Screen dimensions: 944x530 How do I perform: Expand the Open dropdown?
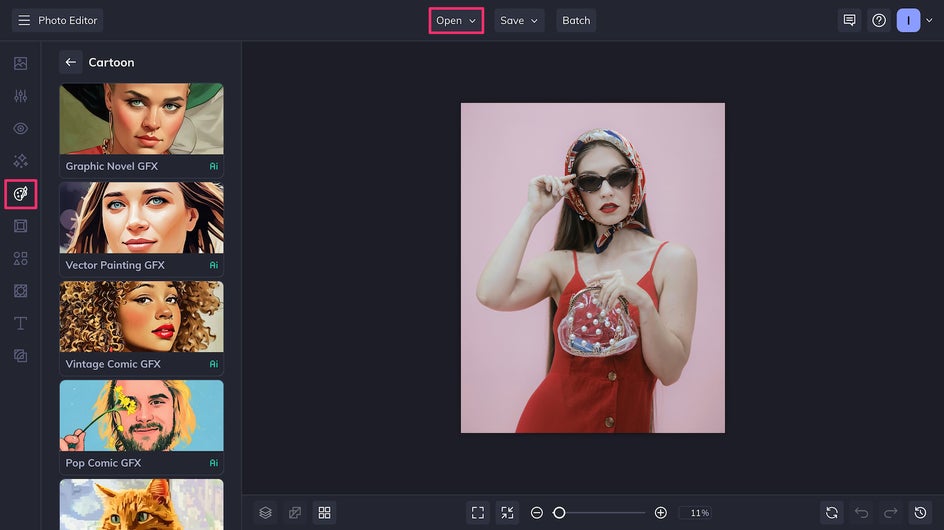point(456,20)
